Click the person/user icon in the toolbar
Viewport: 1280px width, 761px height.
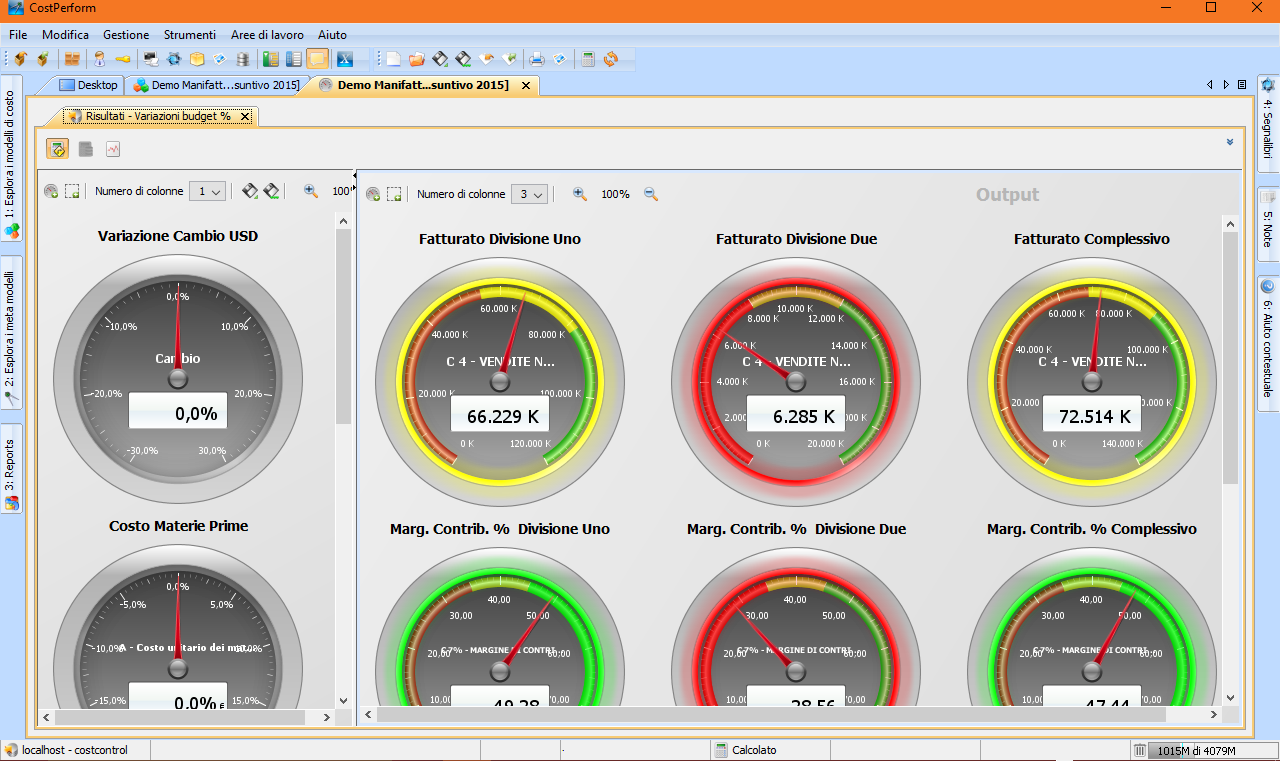pyautogui.click(x=99, y=59)
